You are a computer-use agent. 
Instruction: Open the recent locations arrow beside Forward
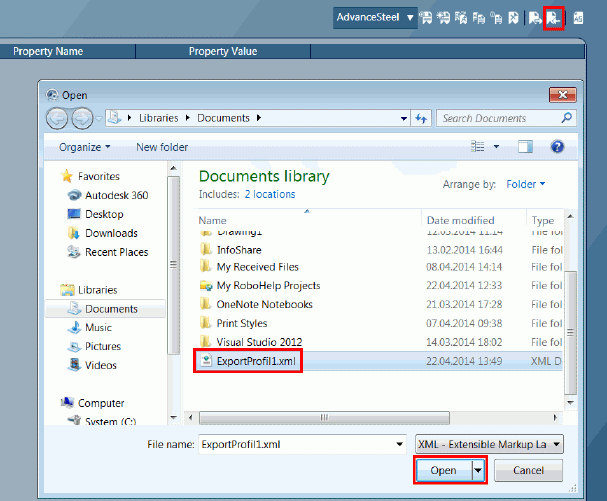[x=99, y=118]
